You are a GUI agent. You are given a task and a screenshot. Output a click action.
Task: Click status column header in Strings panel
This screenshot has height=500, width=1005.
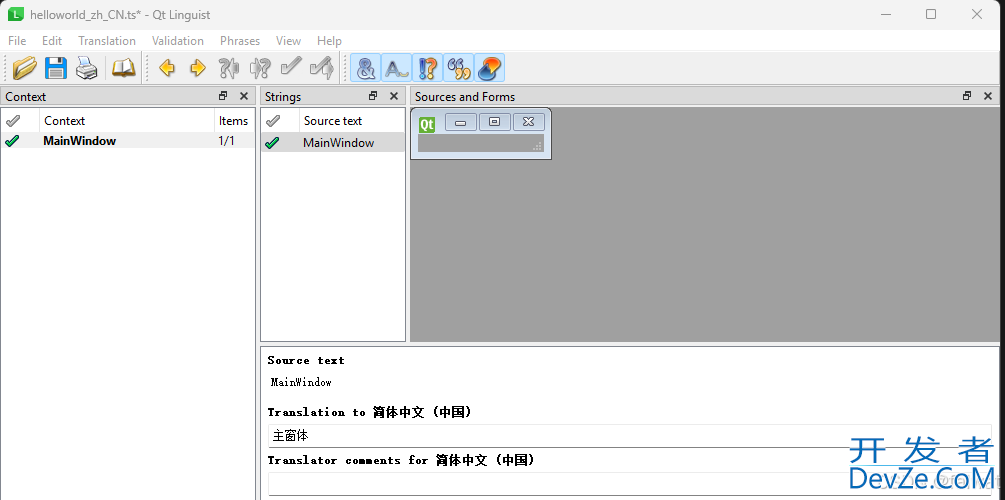[280, 121]
